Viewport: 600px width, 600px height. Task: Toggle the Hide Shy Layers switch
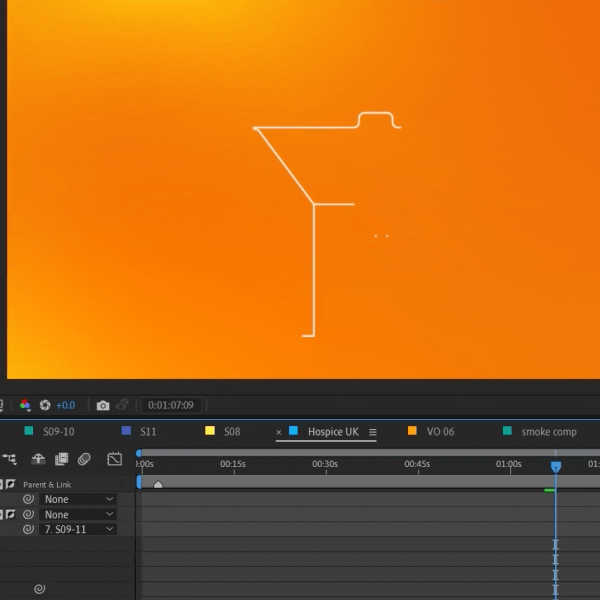click(x=38, y=458)
